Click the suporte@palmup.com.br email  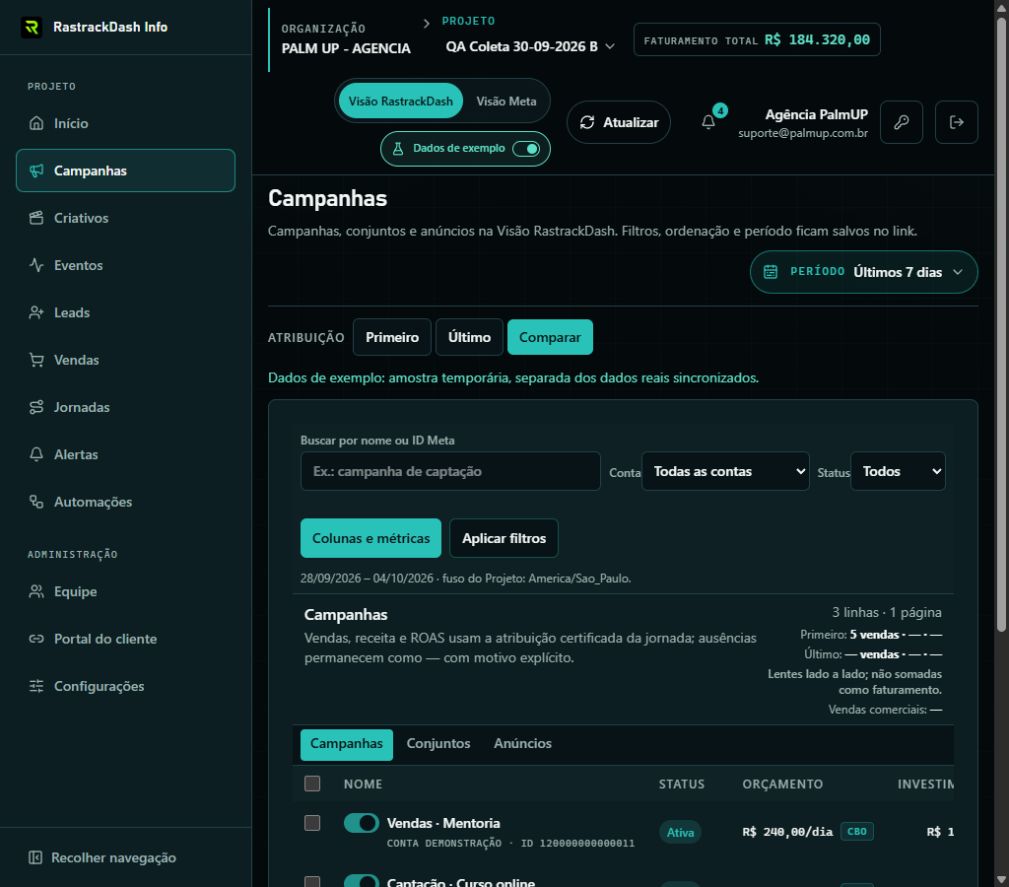(x=802, y=133)
